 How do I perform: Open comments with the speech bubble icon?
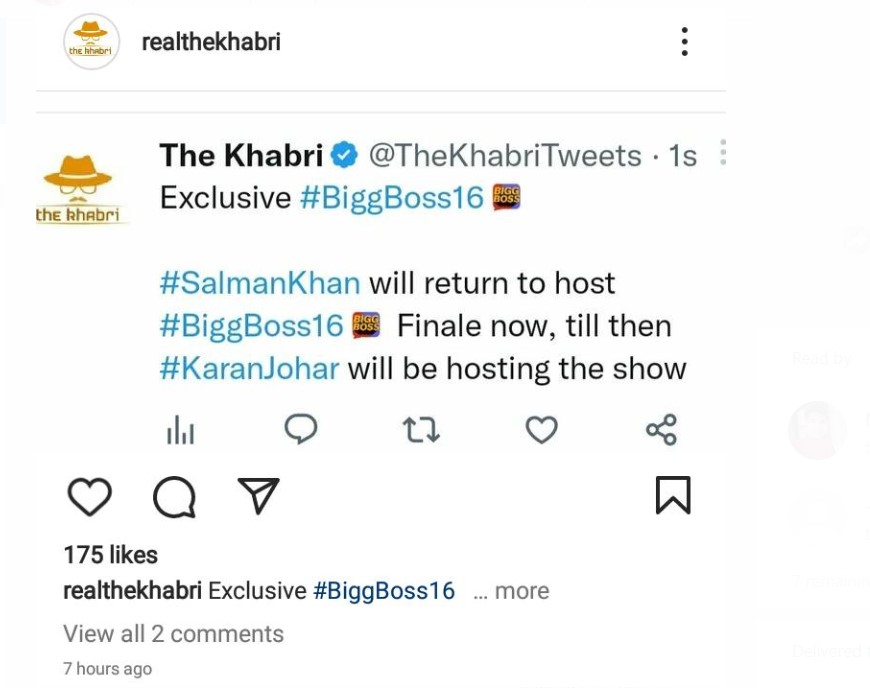point(174,496)
